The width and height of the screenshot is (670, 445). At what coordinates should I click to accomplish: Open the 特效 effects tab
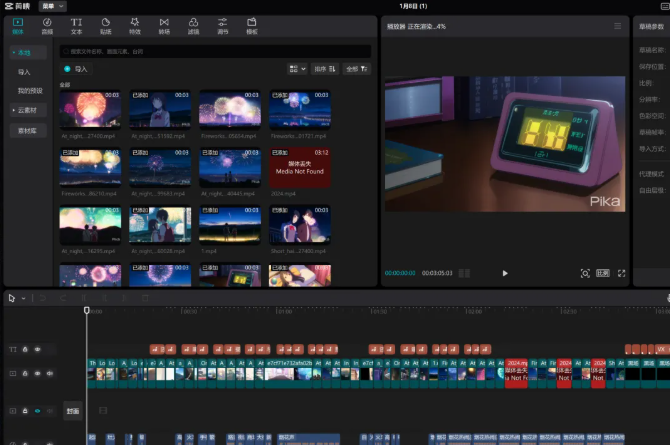pyautogui.click(x=135, y=26)
